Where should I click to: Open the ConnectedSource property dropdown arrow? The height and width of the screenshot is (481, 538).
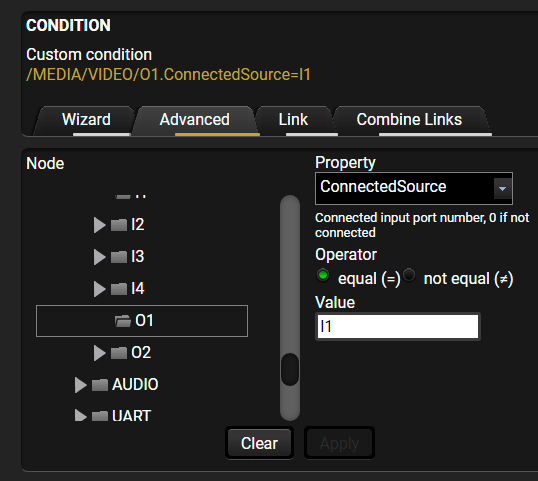pos(502,188)
